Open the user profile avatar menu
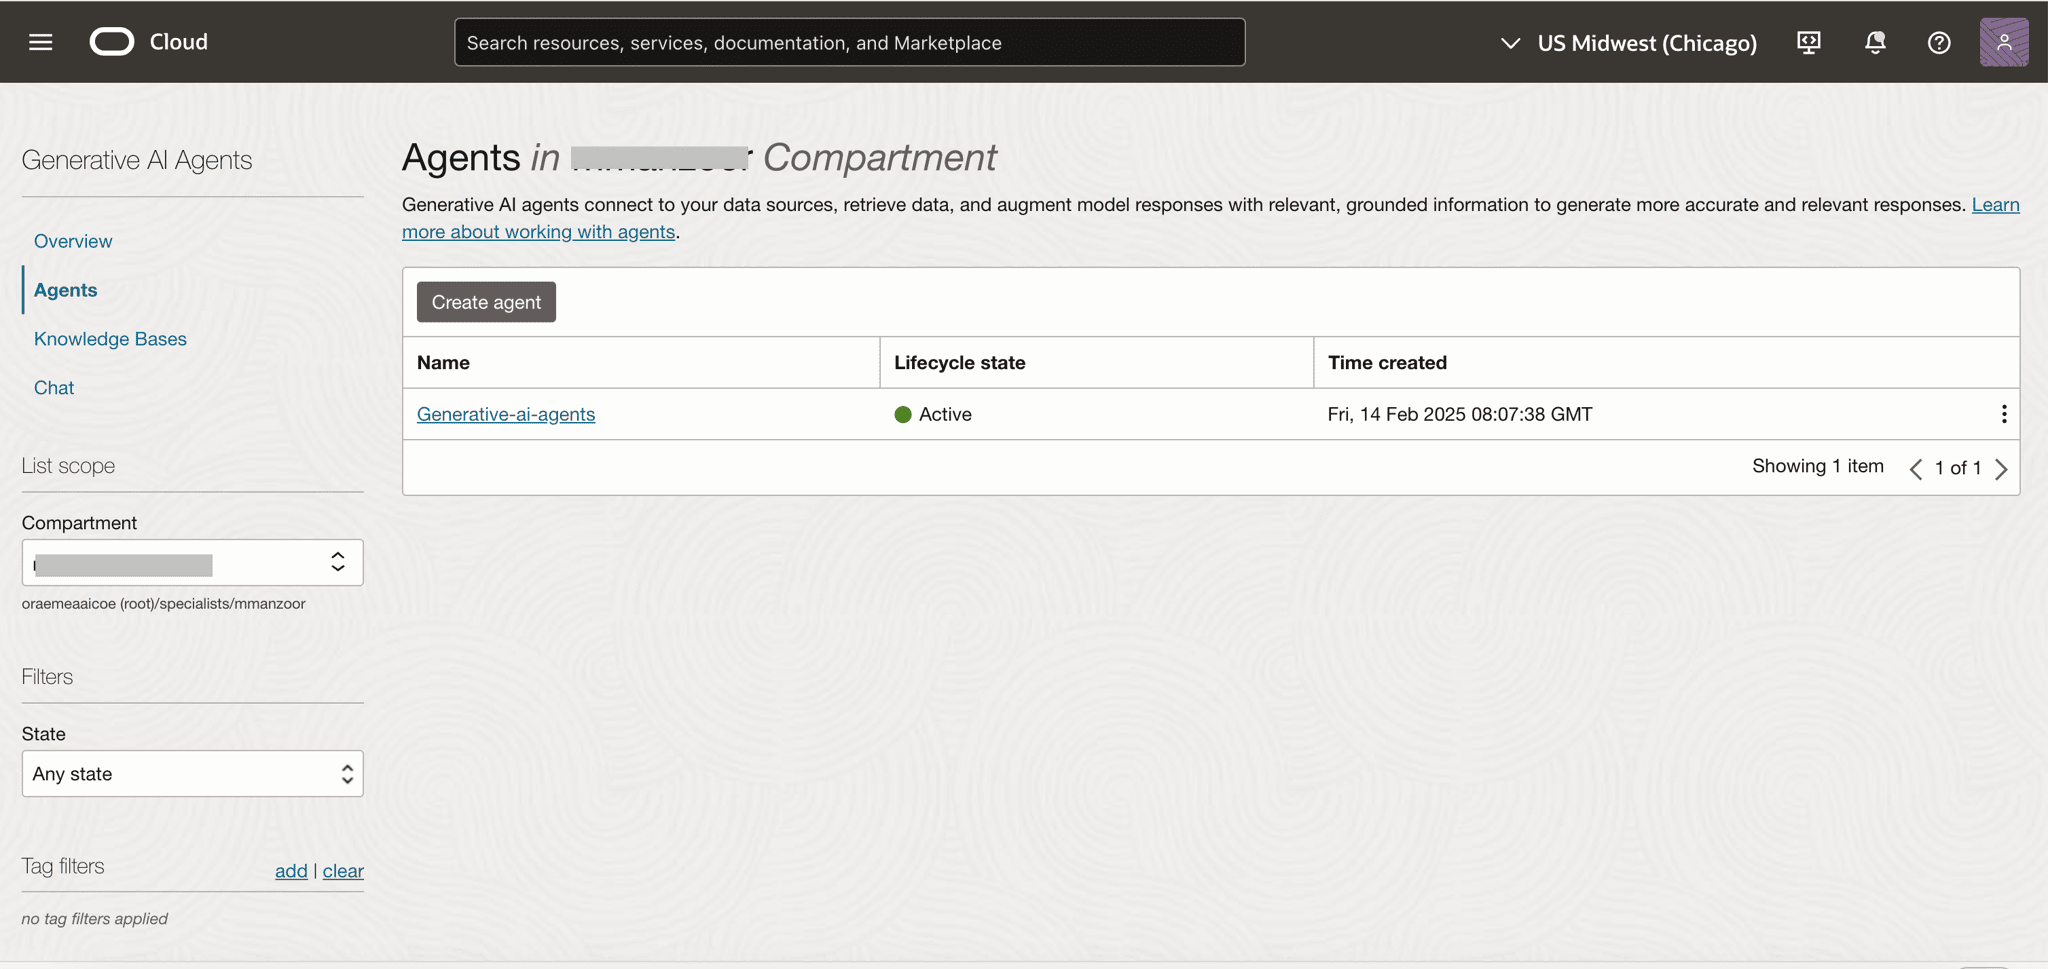The image size is (2048, 969). coord(2004,42)
